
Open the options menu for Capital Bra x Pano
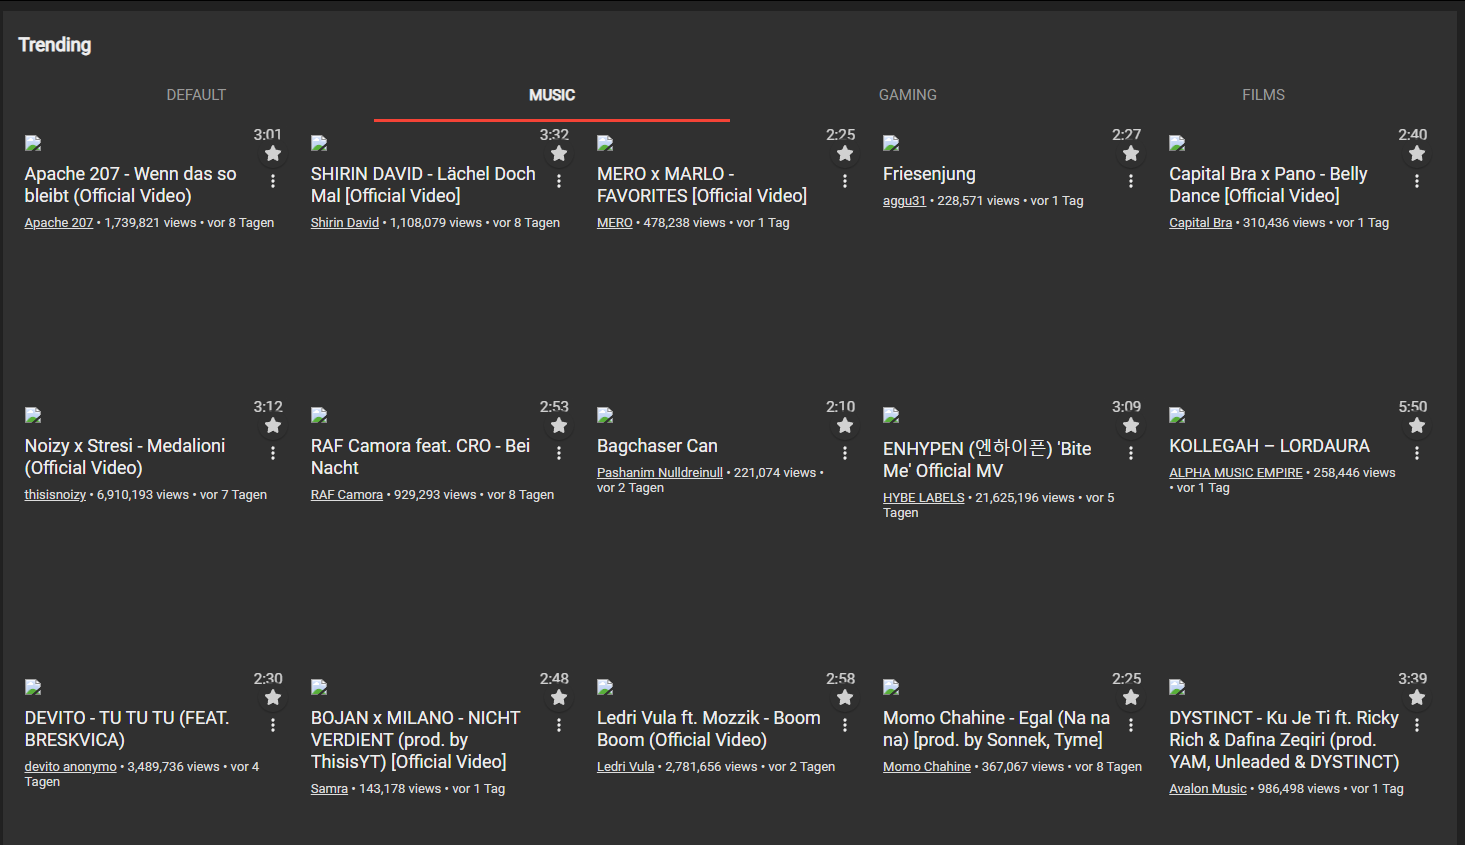pos(1417,180)
